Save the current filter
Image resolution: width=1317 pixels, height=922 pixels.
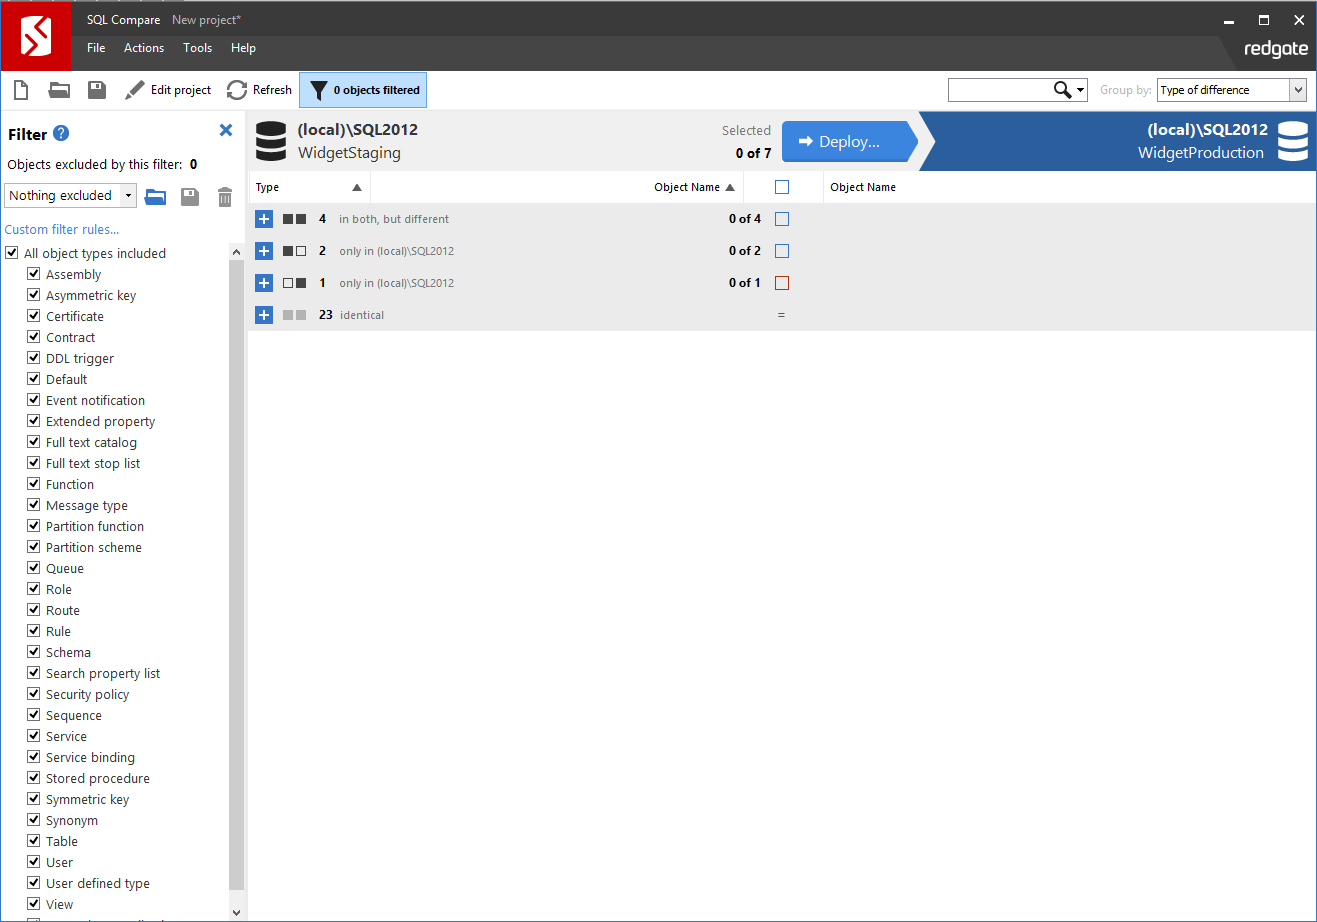coord(189,197)
